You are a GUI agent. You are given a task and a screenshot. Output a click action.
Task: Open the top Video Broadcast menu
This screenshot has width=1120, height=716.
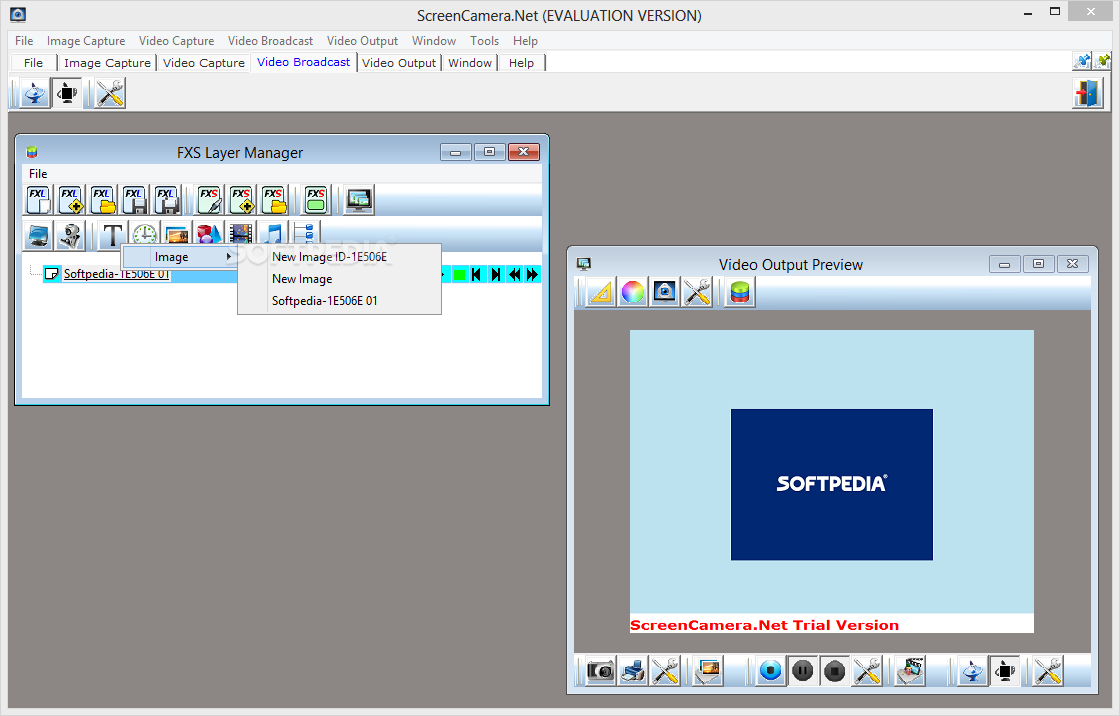pos(270,41)
